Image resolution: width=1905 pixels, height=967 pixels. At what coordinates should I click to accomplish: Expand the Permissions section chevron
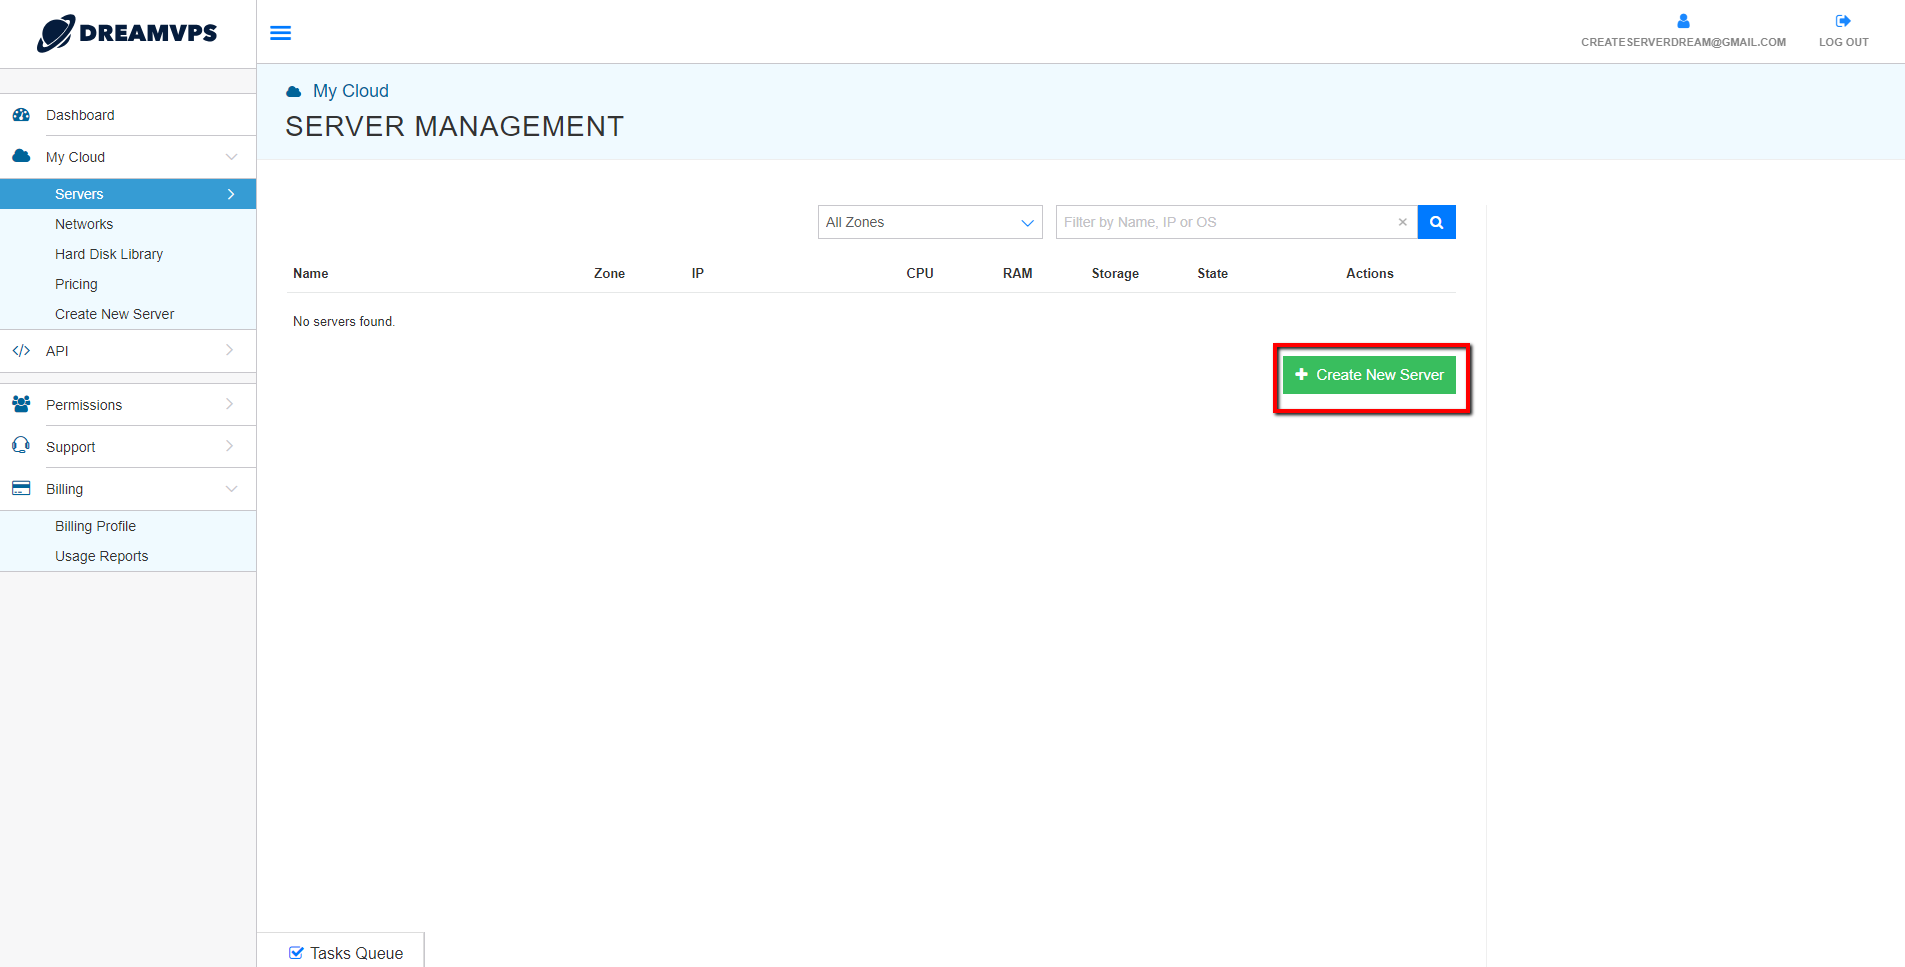coord(230,404)
